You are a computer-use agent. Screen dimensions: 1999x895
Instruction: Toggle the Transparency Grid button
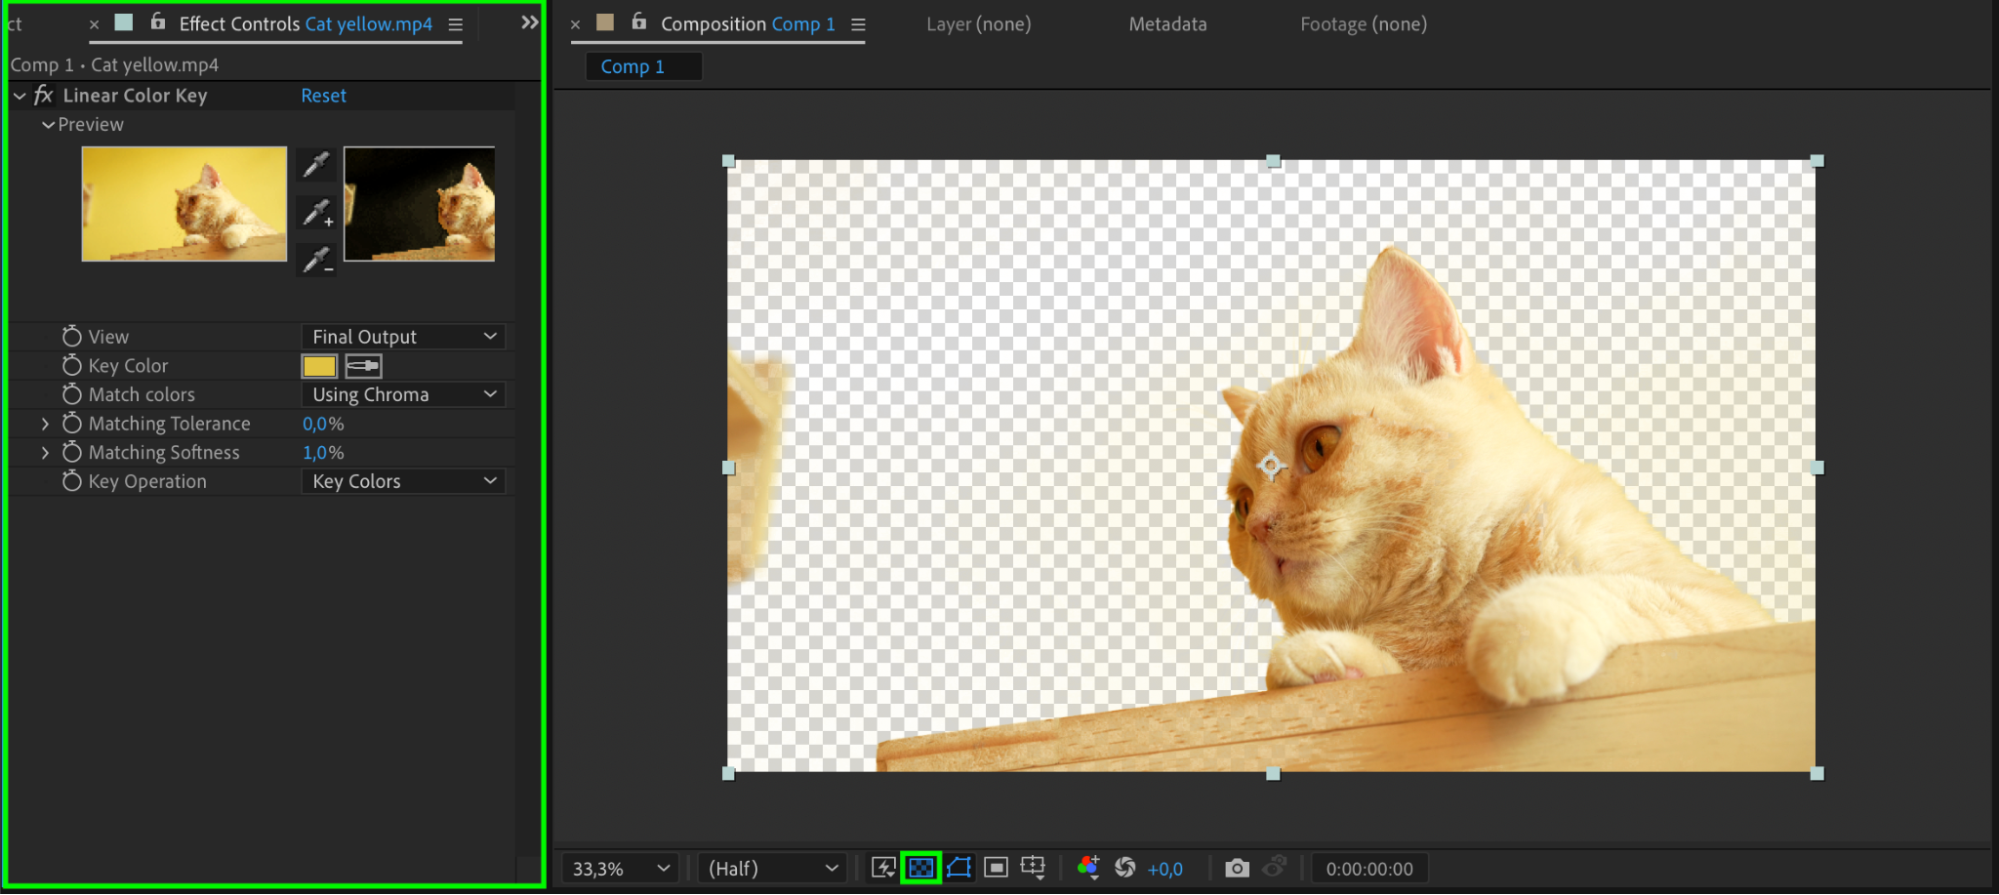click(920, 868)
